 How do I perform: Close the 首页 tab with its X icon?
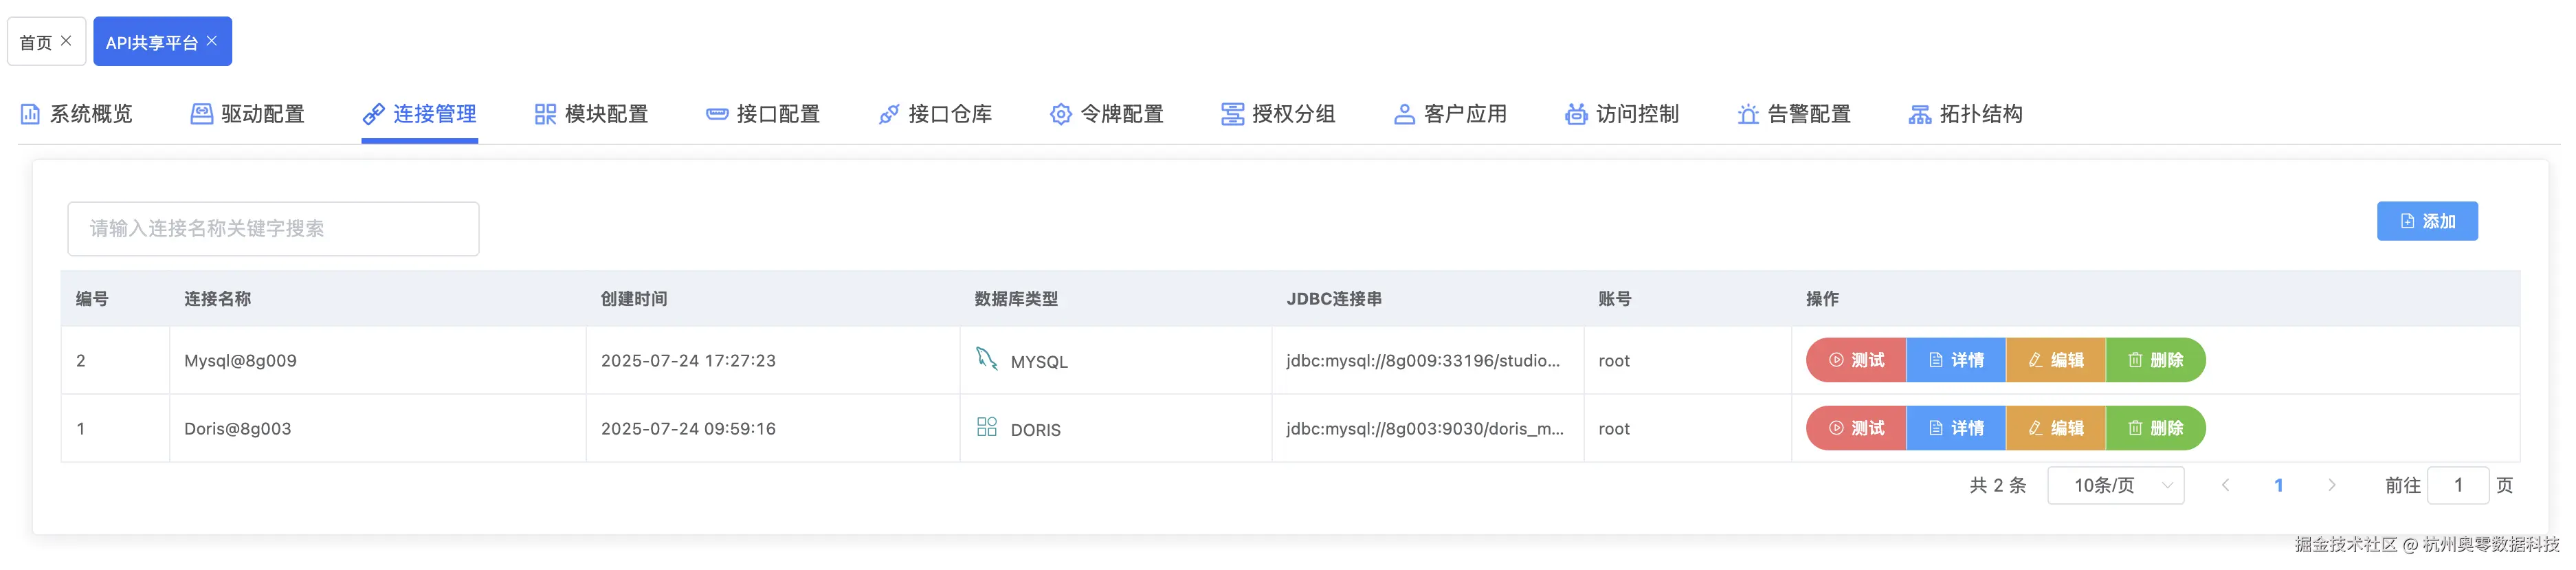pos(66,41)
